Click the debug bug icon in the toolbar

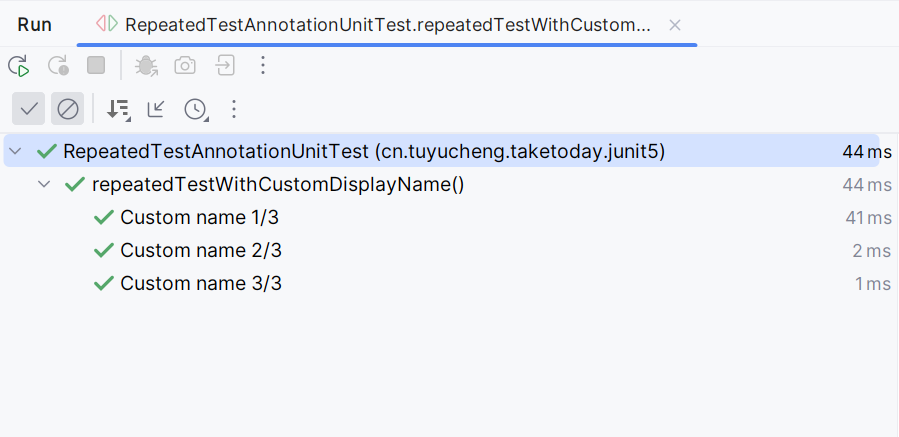click(x=146, y=65)
